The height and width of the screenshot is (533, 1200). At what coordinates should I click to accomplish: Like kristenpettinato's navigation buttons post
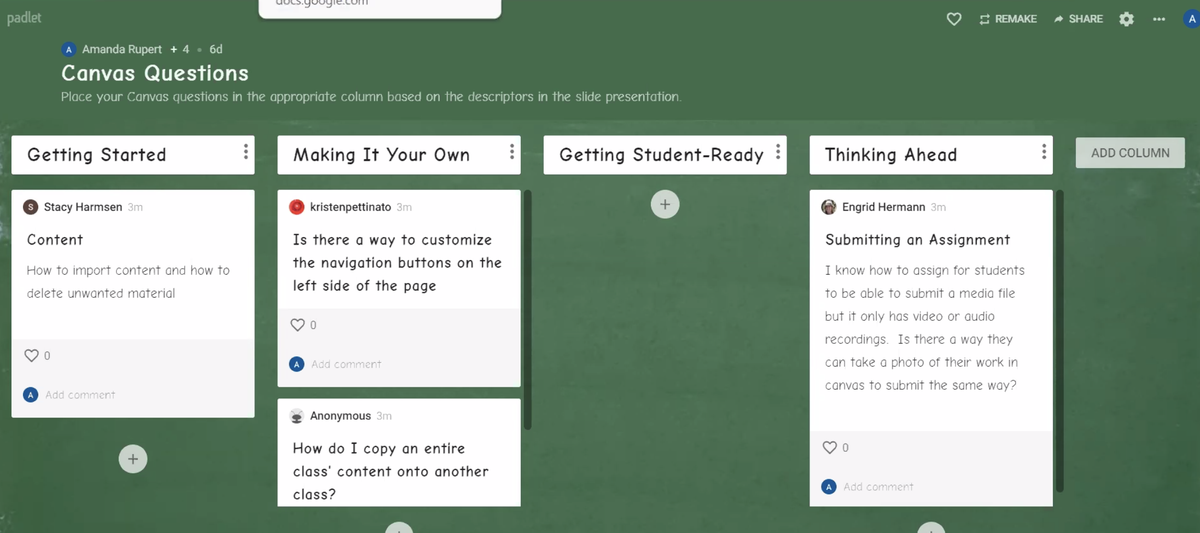click(297, 325)
